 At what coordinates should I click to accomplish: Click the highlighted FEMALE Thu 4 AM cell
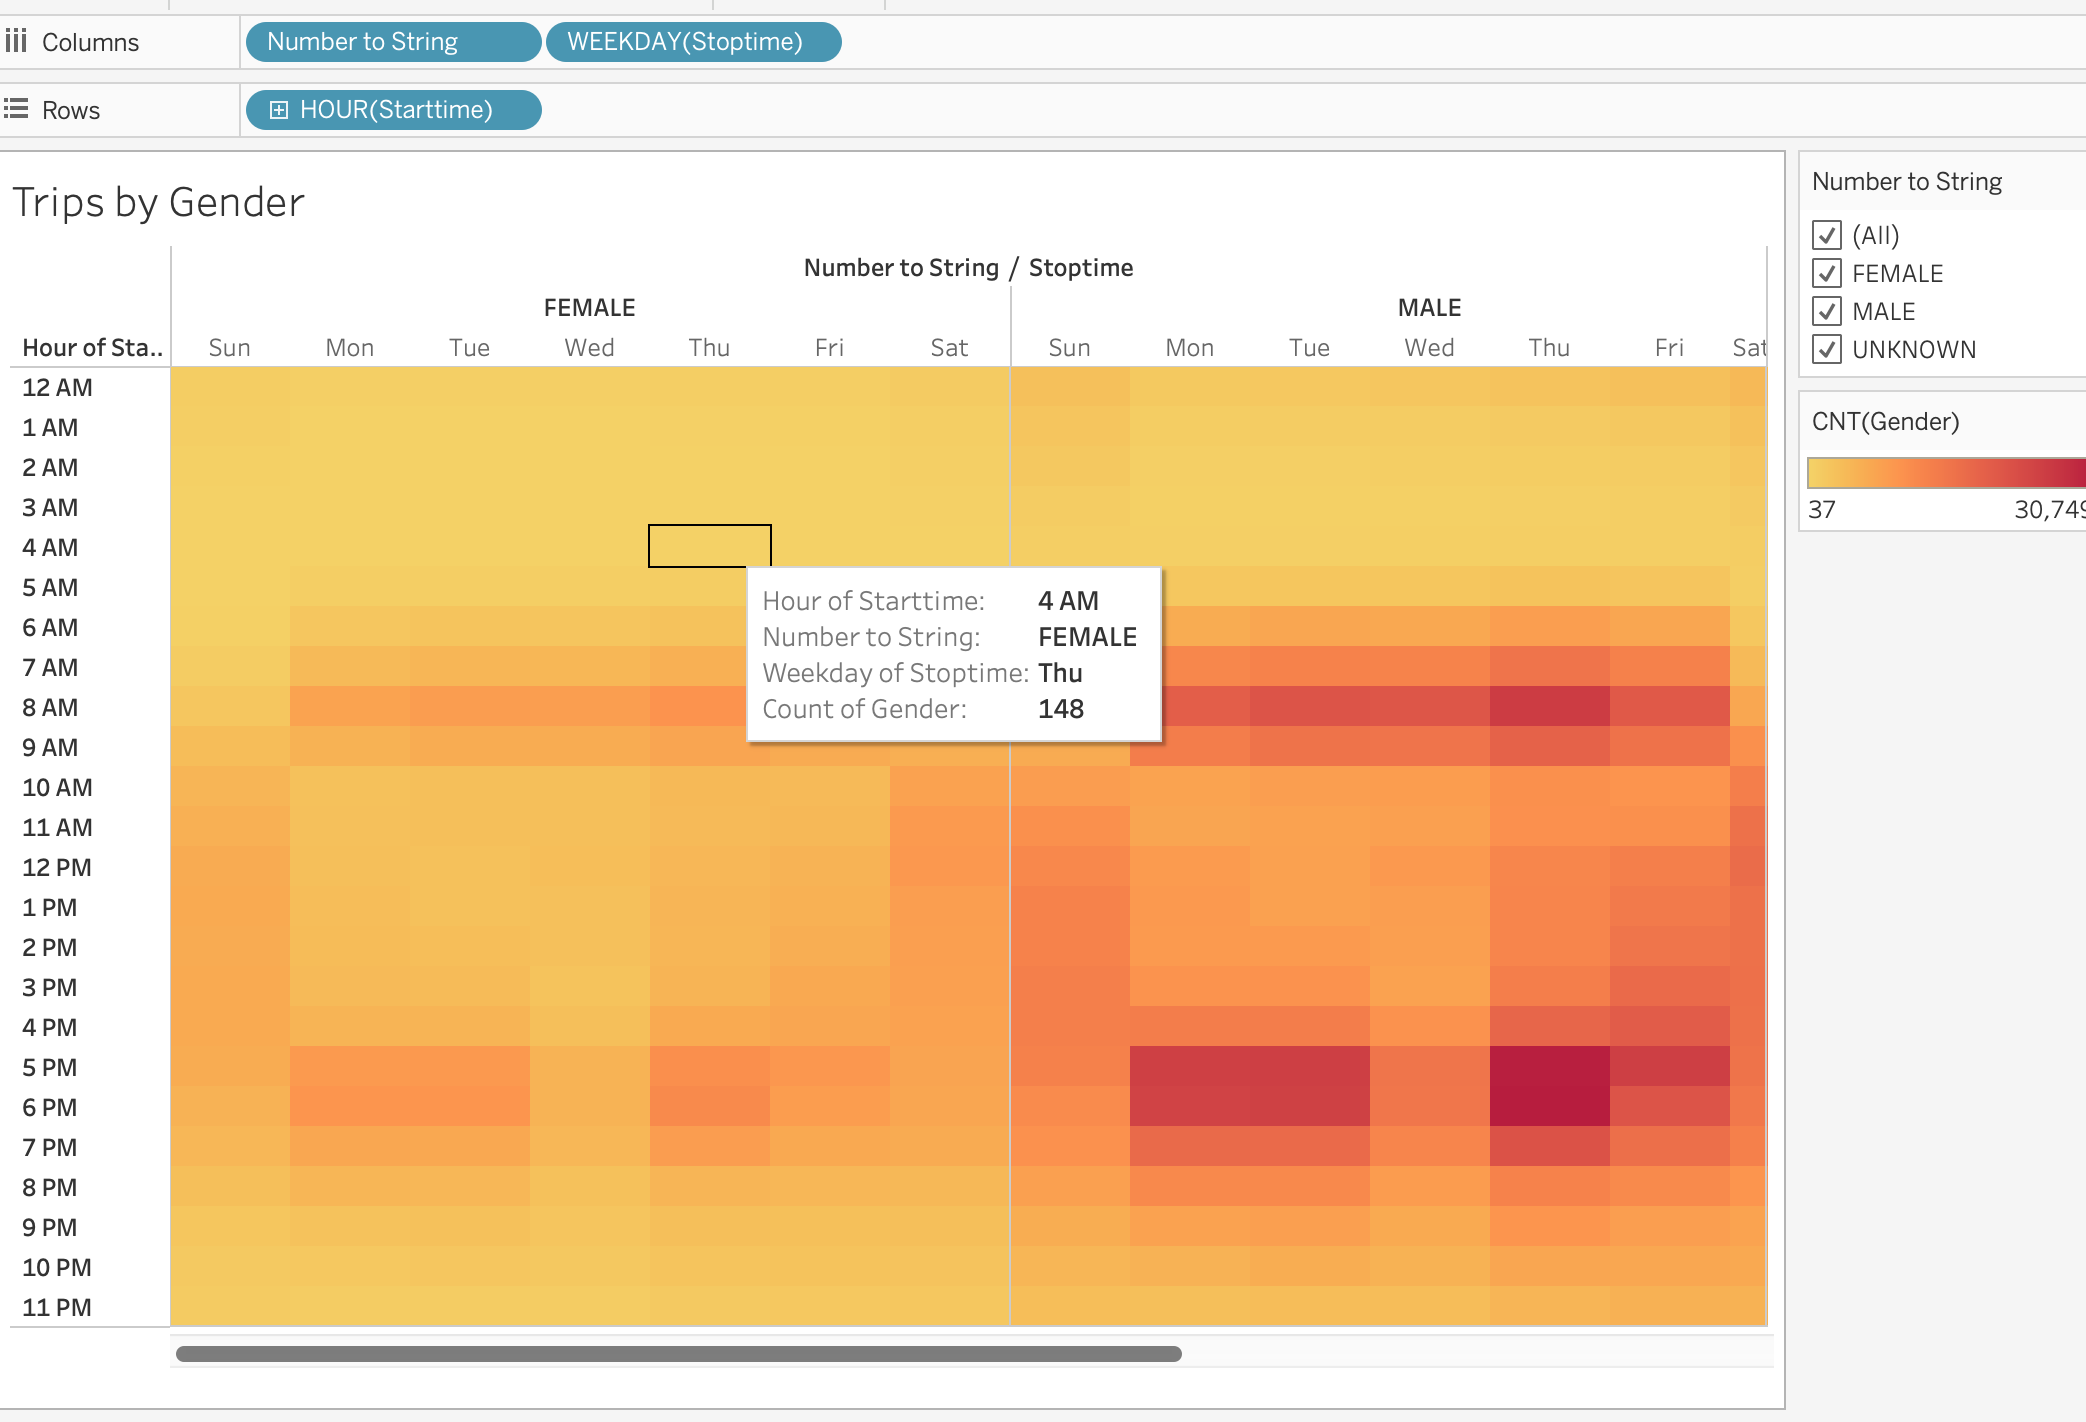709,546
